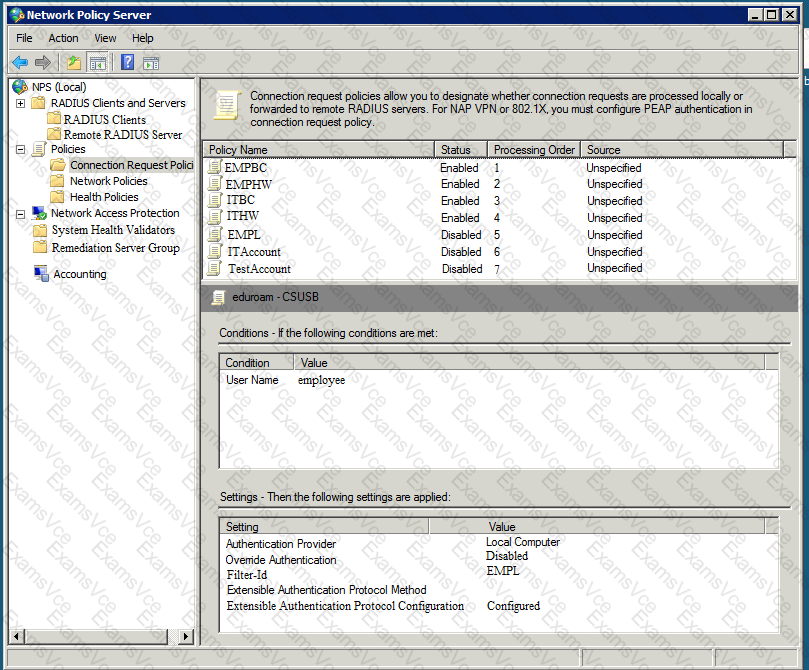The width and height of the screenshot is (809, 670).
Task: Open the Action menu
Action: point(63,38)
